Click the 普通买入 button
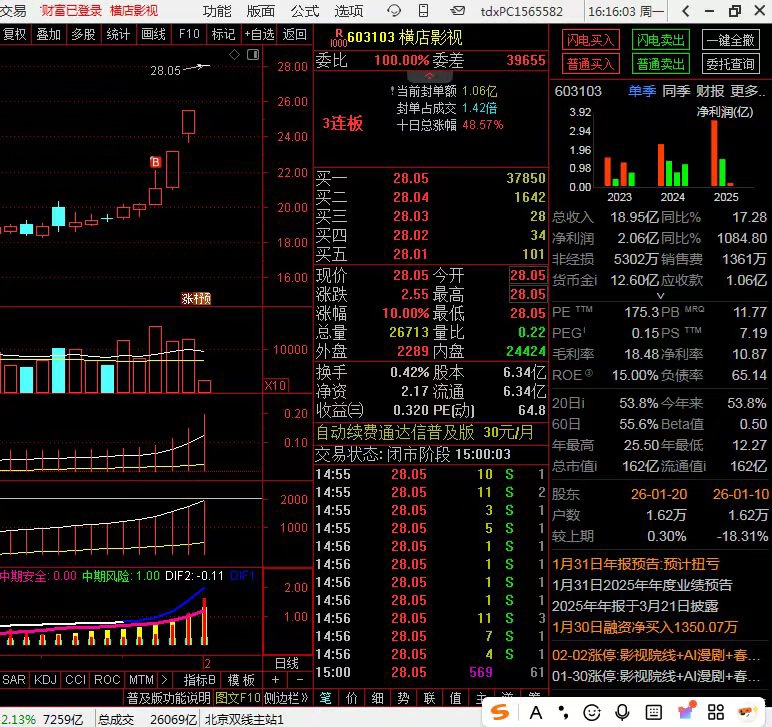Viewport: 772px width, 727px height. coord(590,64)
